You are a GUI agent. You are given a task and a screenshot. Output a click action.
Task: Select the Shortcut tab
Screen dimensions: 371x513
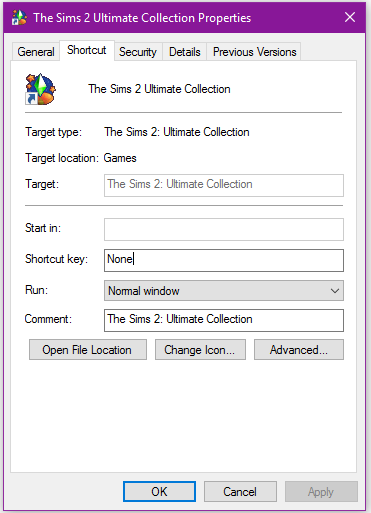point(87,50)
